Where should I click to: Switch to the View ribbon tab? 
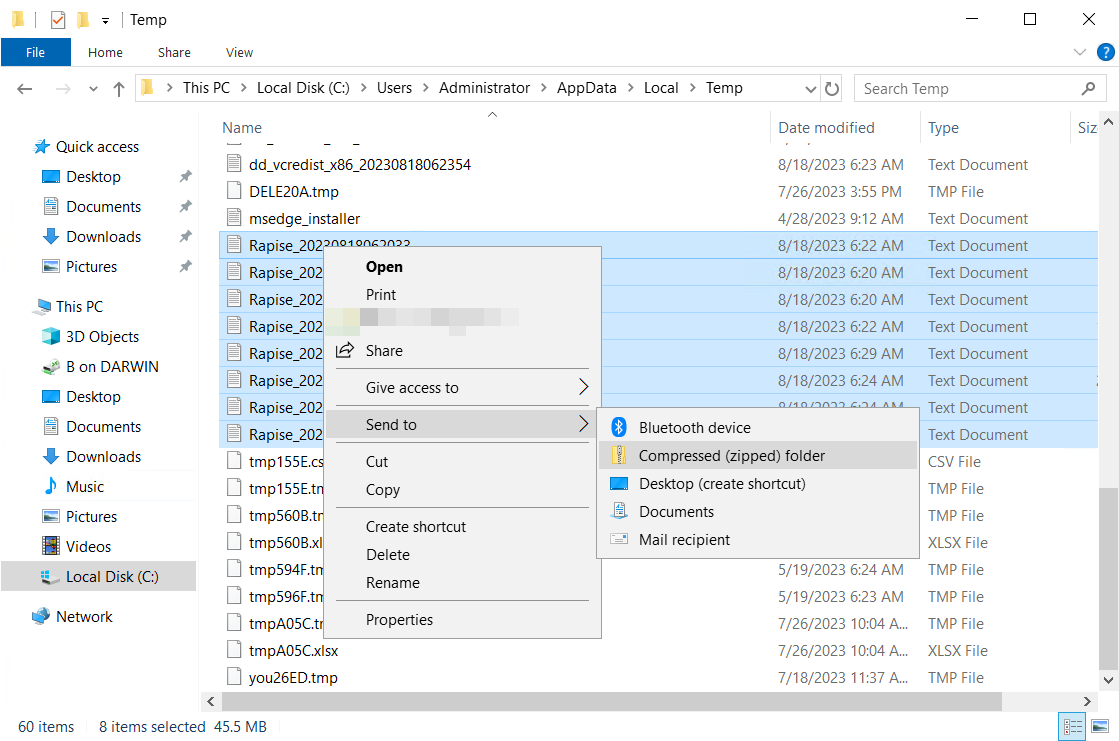pos(239,52)
